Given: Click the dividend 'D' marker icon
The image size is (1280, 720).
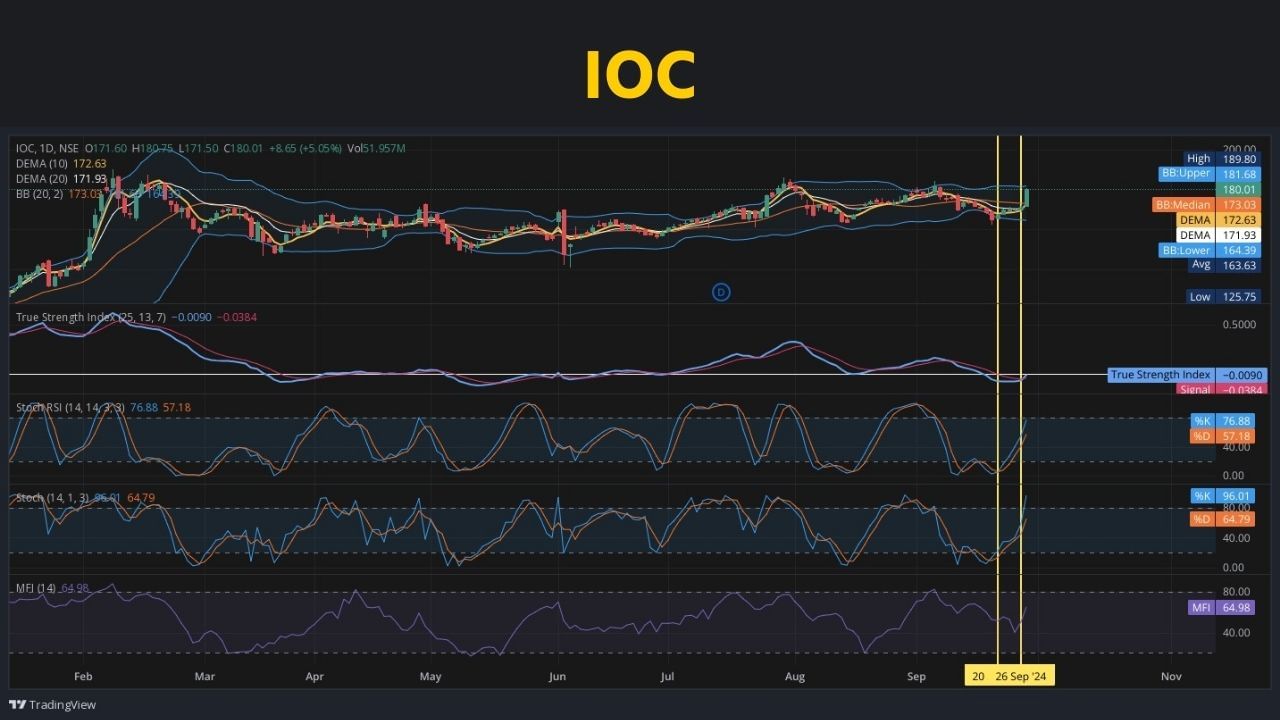Looking at the screenshot, I should pos(720,292).
